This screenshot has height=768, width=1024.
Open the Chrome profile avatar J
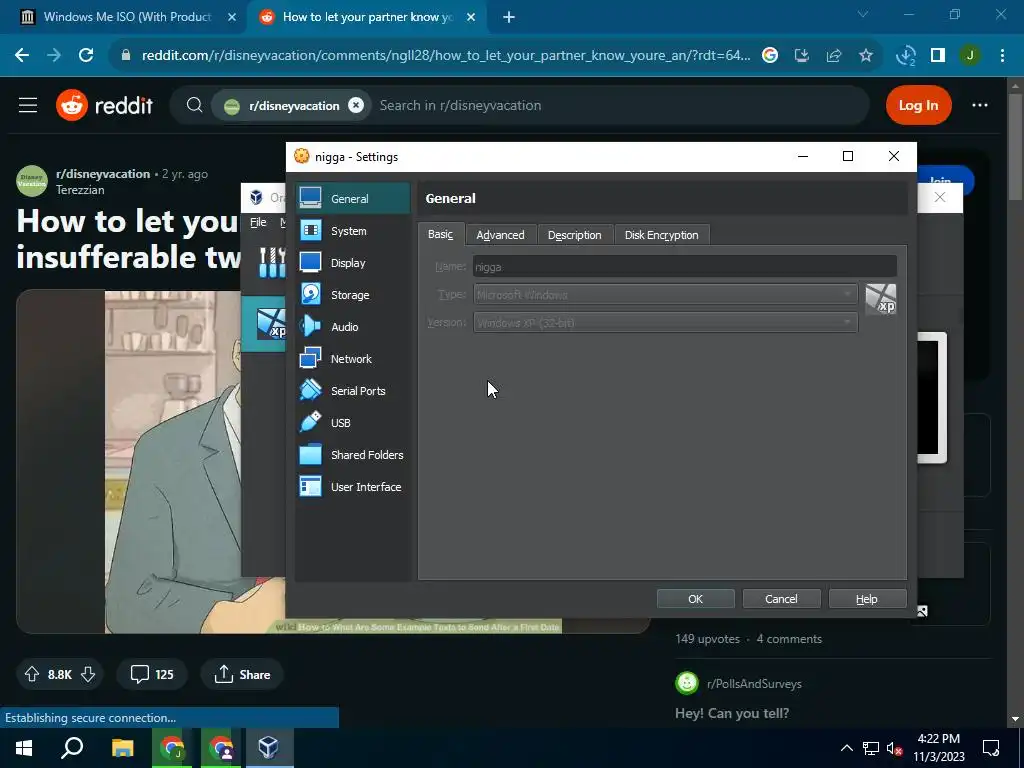(x=970, y=56)
